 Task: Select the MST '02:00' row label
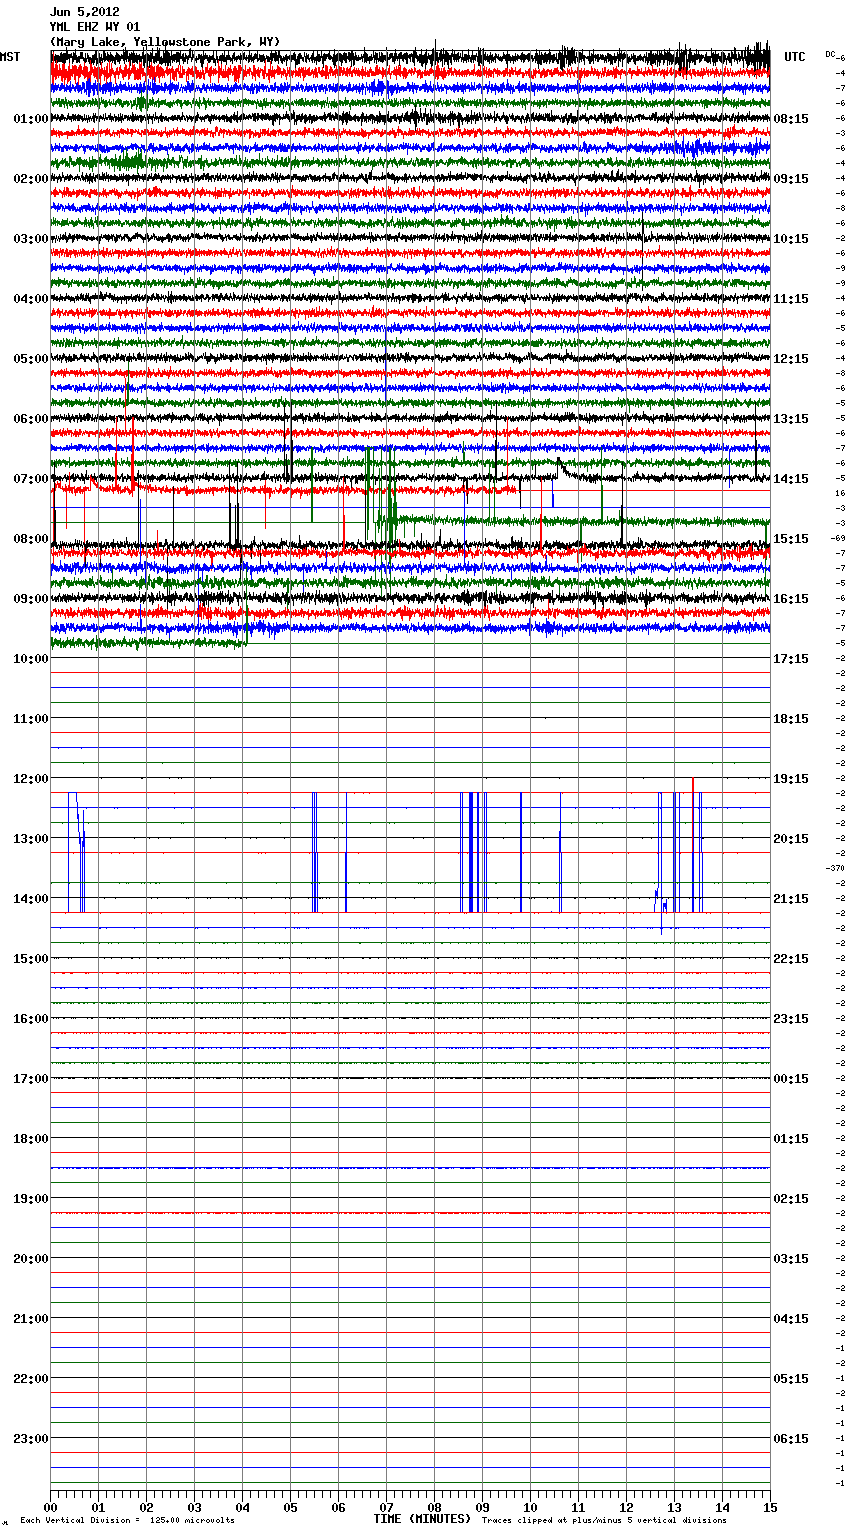coord(31,179)
